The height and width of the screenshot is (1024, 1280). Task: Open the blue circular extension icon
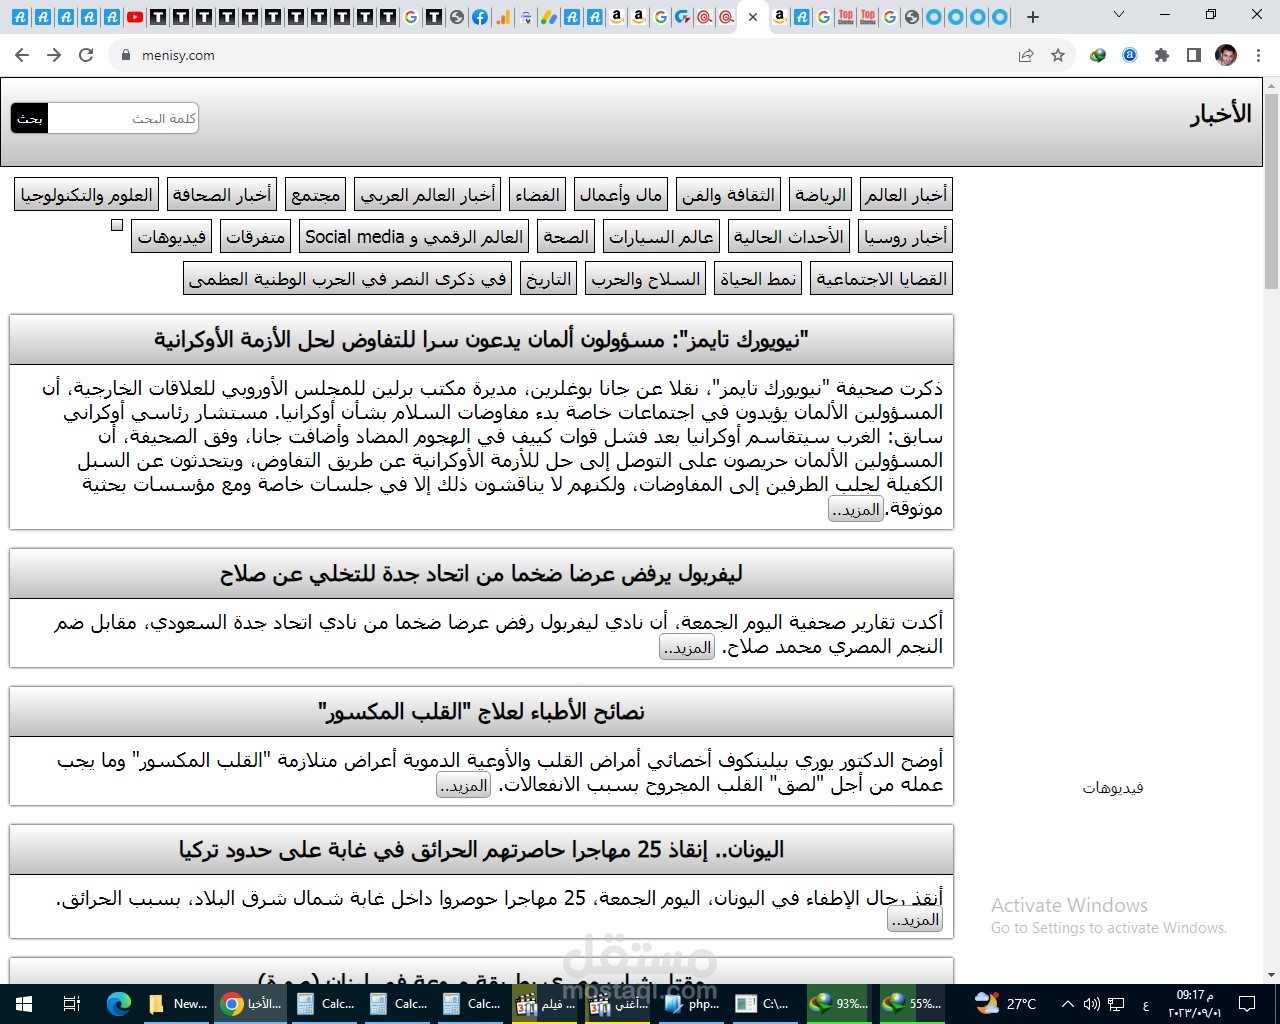[x=1130, y=55]
